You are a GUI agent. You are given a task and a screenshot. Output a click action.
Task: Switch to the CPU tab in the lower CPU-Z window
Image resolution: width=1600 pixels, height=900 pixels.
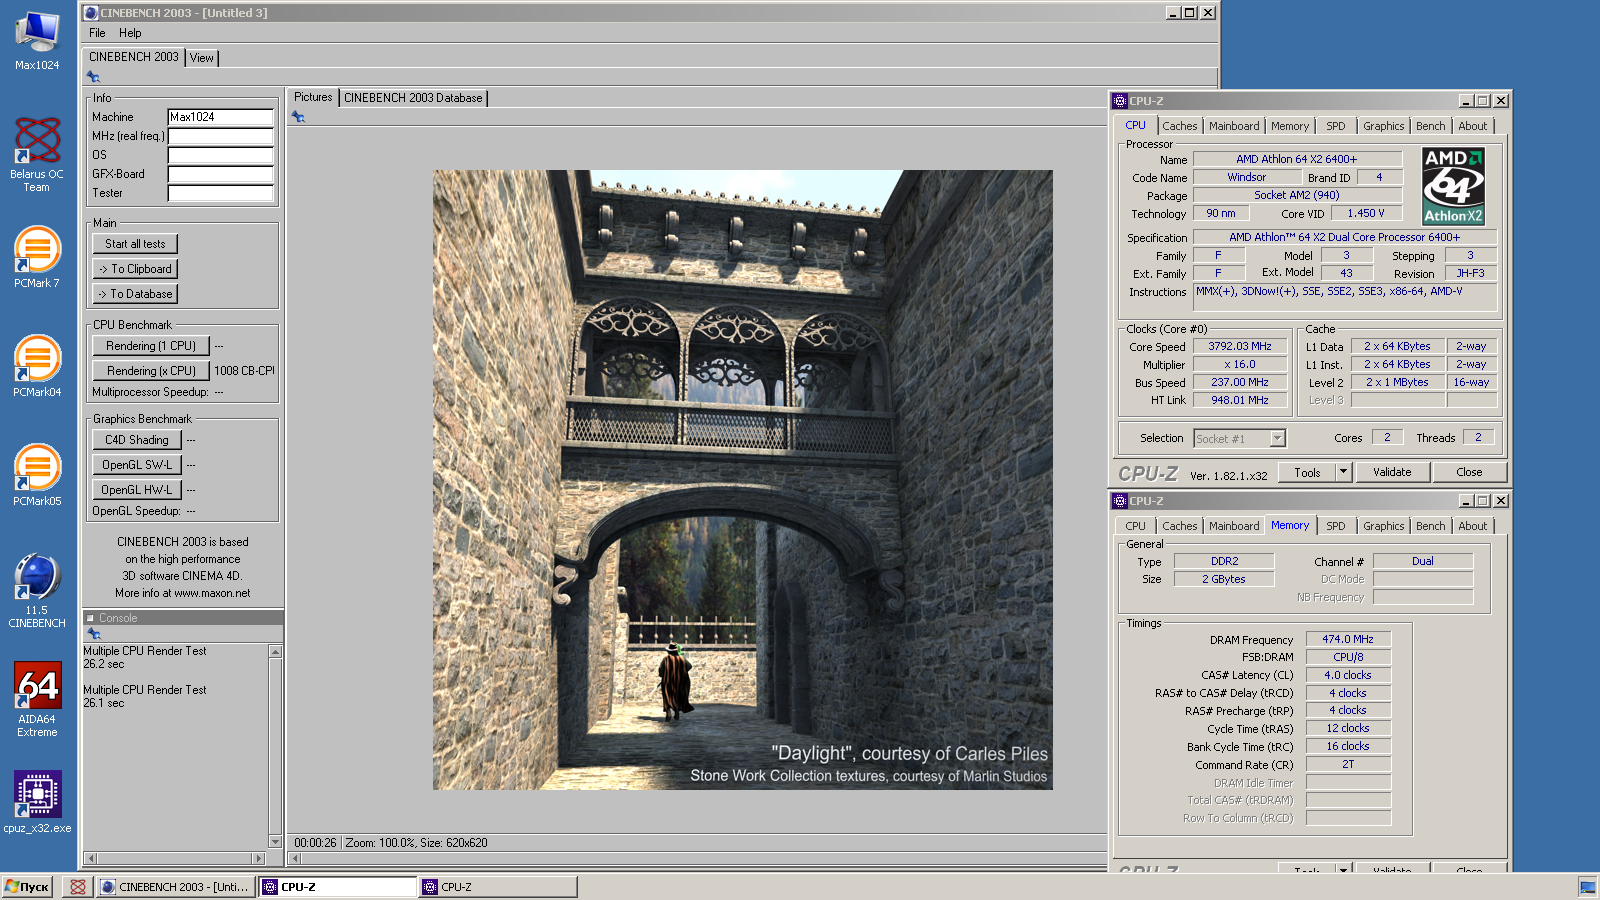[x=1136, y=526]
